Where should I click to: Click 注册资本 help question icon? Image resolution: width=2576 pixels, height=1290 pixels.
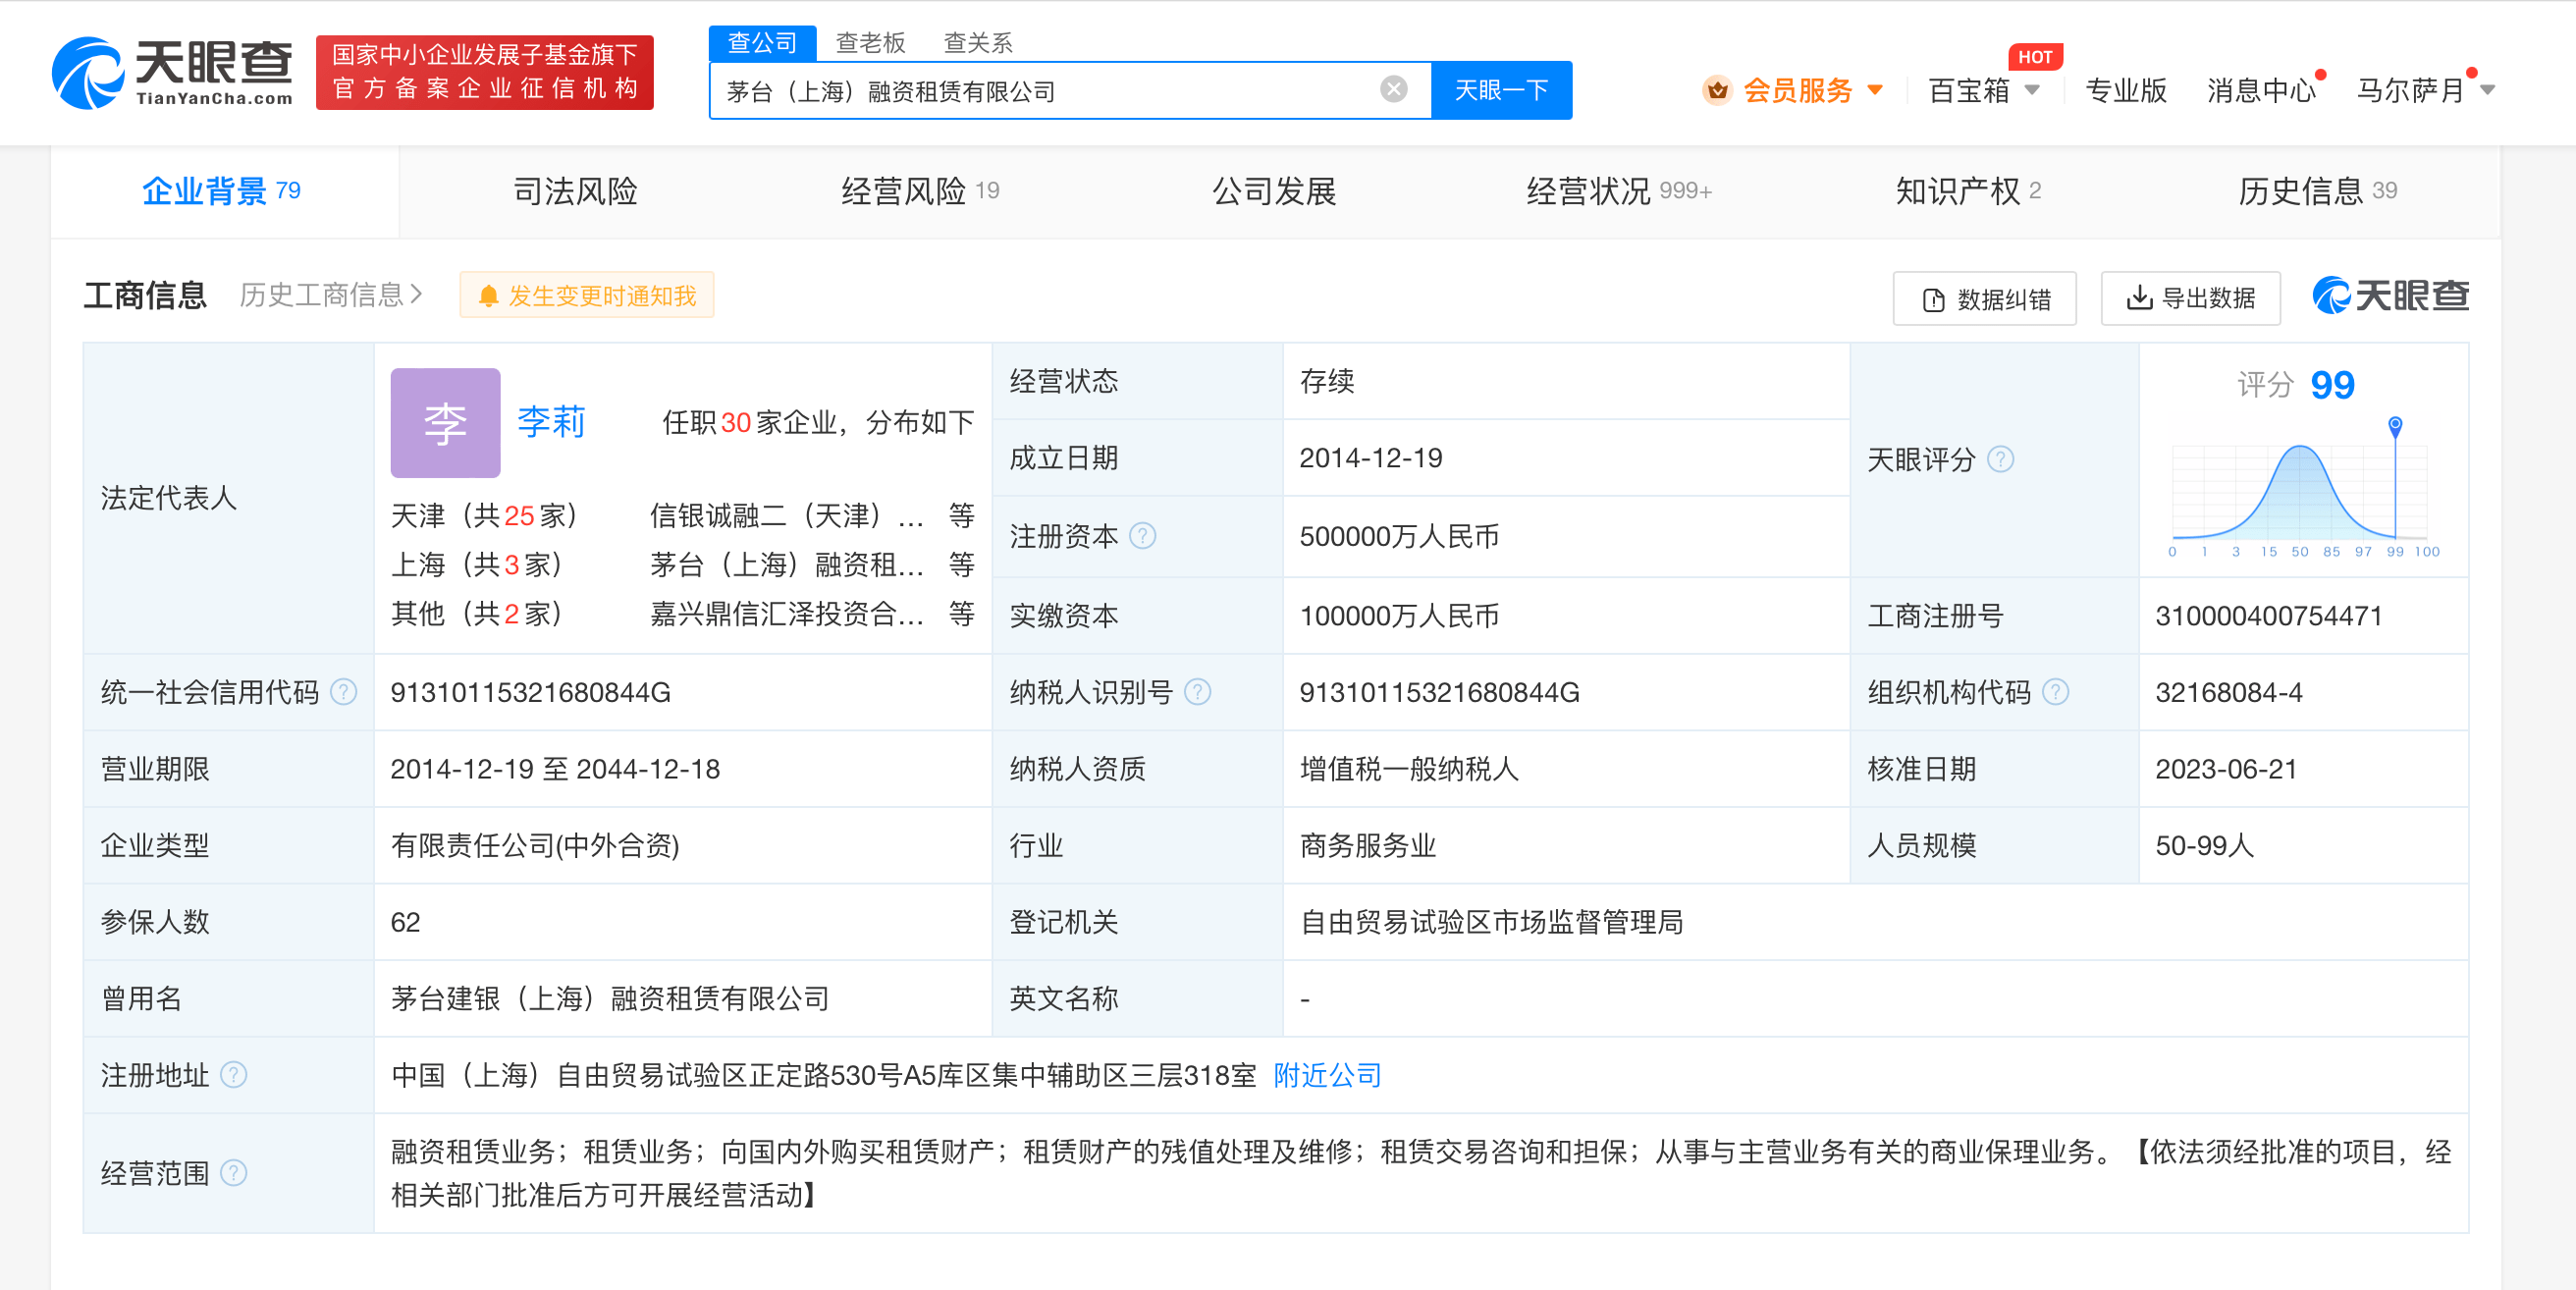[1142, 536]
